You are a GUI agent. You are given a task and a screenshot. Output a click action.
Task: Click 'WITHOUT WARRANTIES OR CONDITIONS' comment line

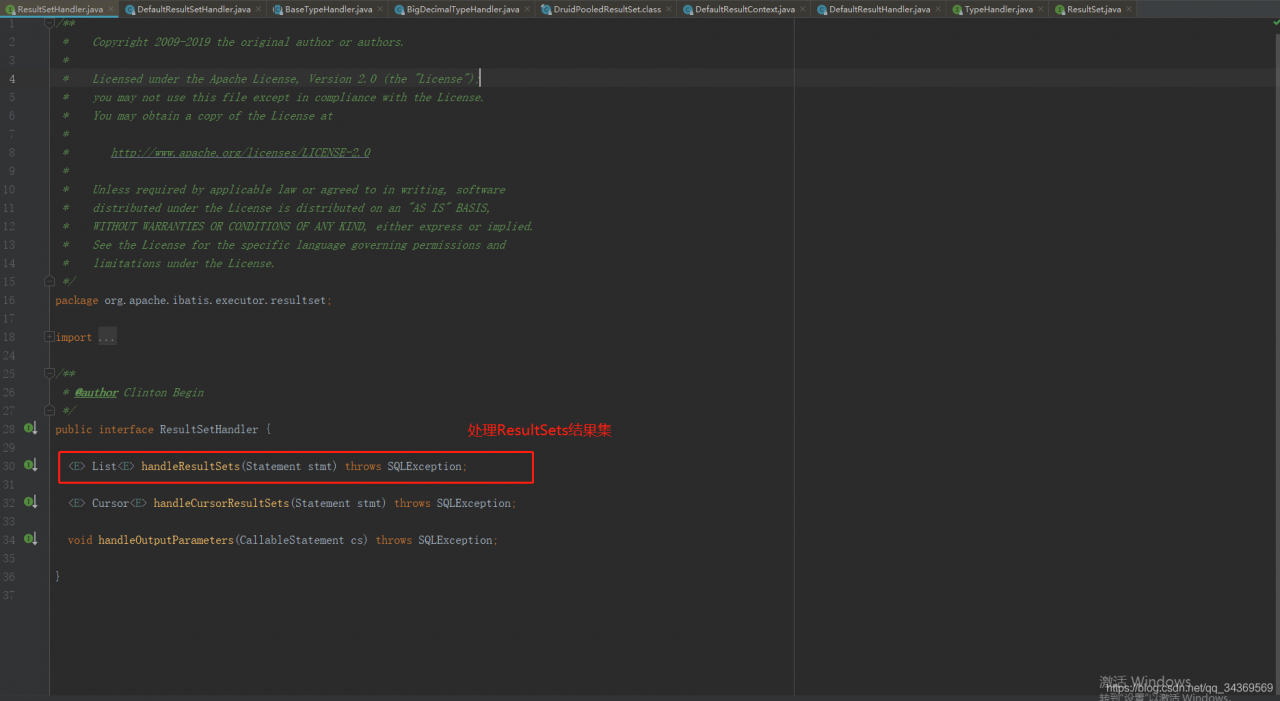pyautogui.click(x=313, y=226)
